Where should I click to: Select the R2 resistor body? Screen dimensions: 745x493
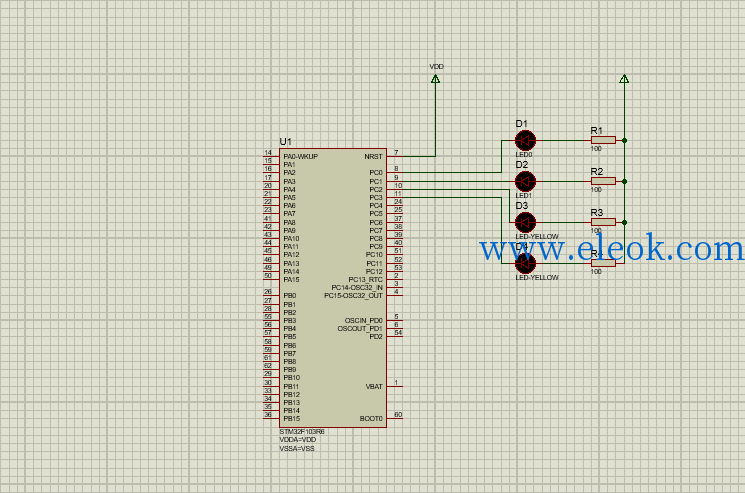[603, 181]
